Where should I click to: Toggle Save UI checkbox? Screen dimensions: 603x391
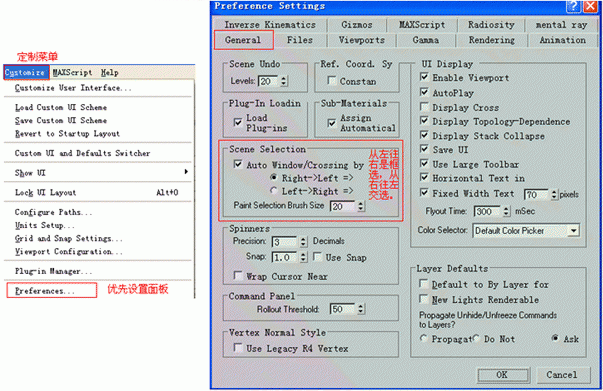point(424,149)
